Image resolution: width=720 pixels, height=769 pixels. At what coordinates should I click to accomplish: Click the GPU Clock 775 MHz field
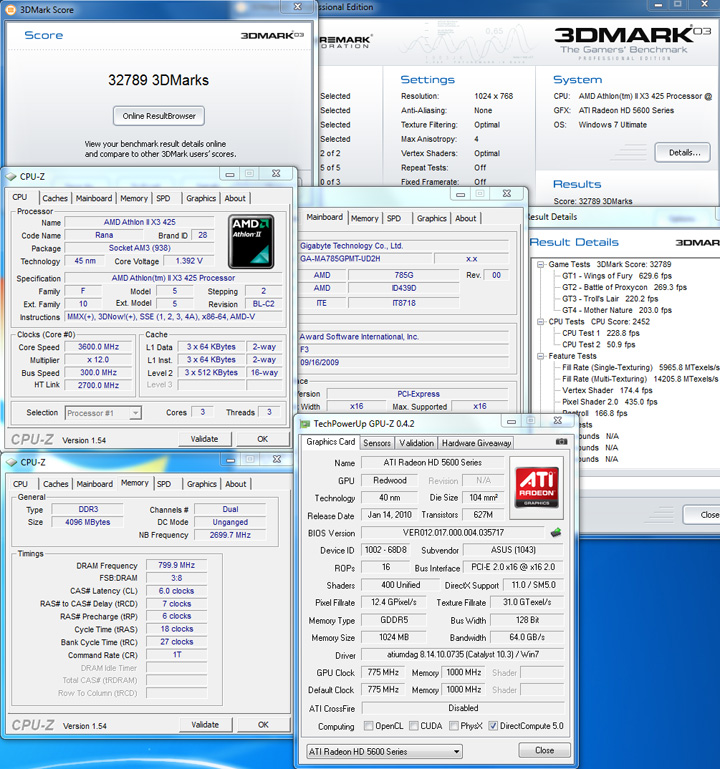coord(383,672)
